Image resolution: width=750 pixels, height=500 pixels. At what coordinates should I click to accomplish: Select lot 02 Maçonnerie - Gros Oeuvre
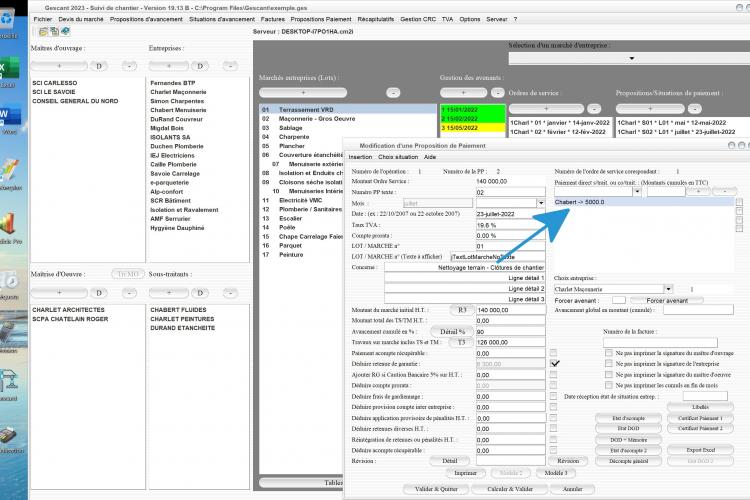[348, 119]
